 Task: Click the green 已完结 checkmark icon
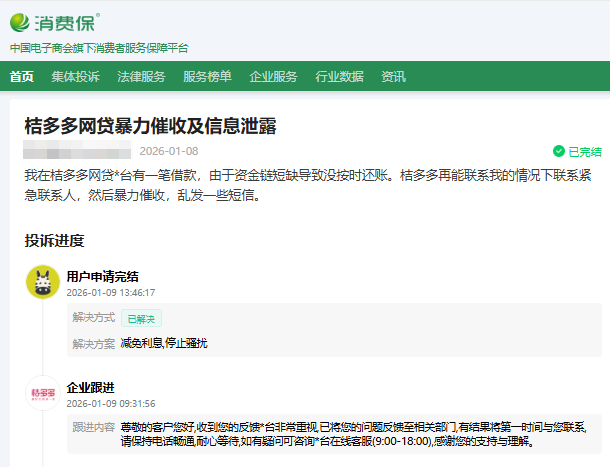pos(558,152)
